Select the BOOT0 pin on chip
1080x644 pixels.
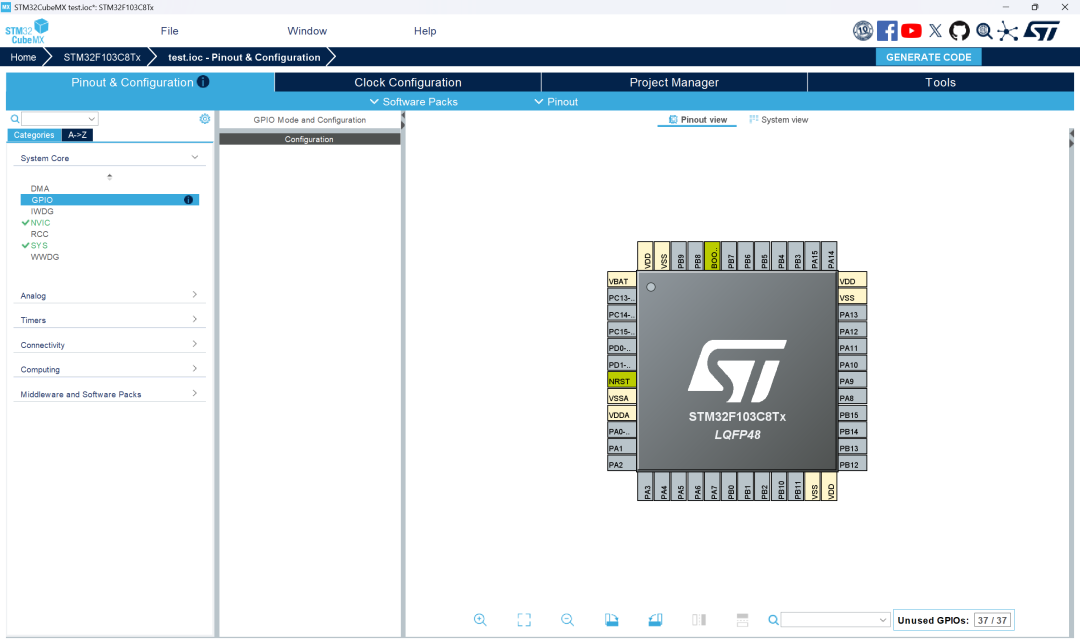712,256
